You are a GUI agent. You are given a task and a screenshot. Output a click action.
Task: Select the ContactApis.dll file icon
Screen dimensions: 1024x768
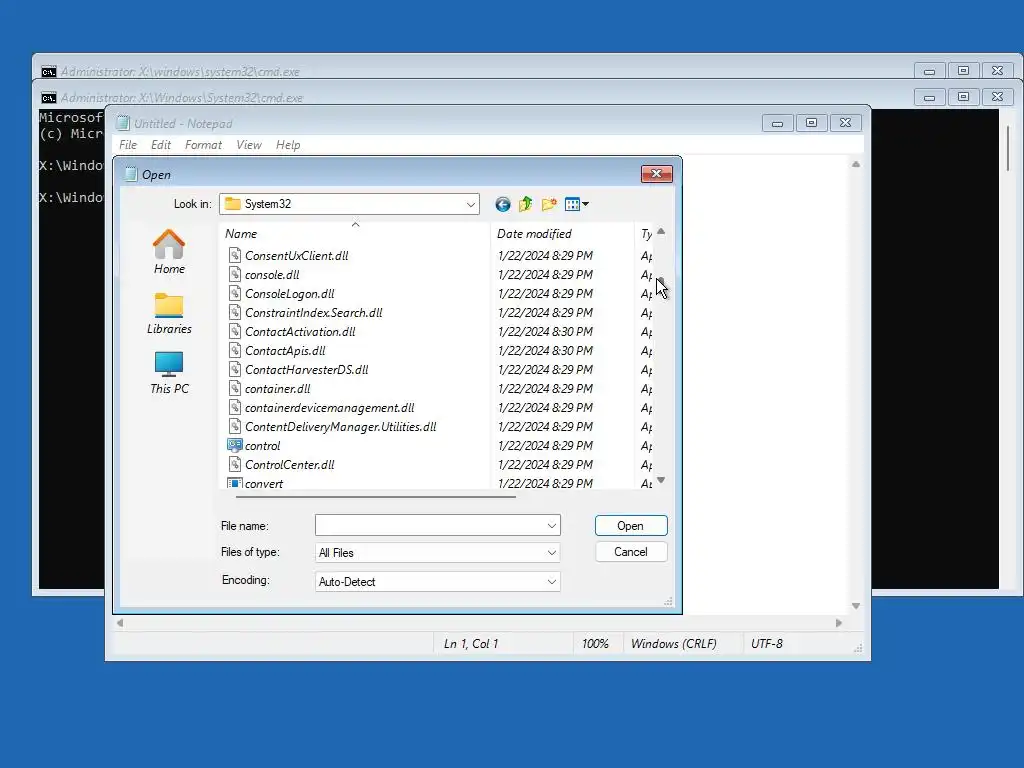pos(234,350)
